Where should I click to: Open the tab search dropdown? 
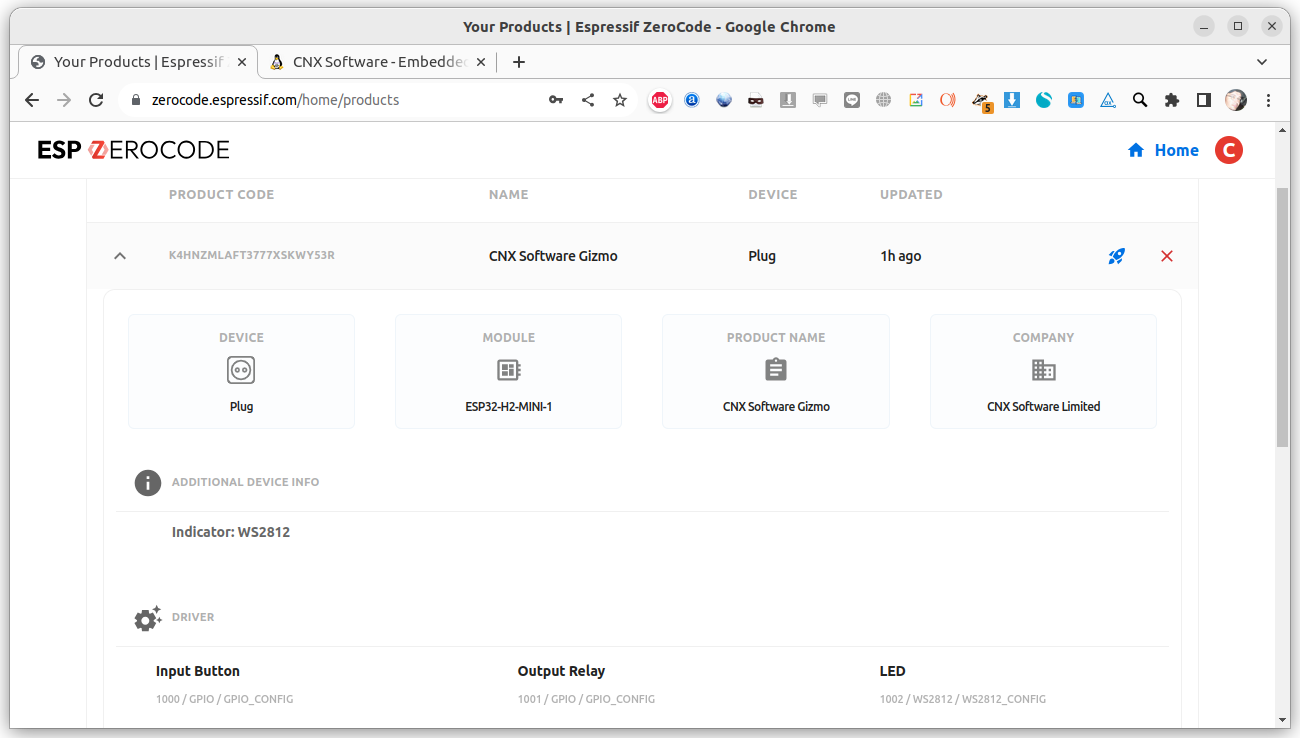[1262, 62]
